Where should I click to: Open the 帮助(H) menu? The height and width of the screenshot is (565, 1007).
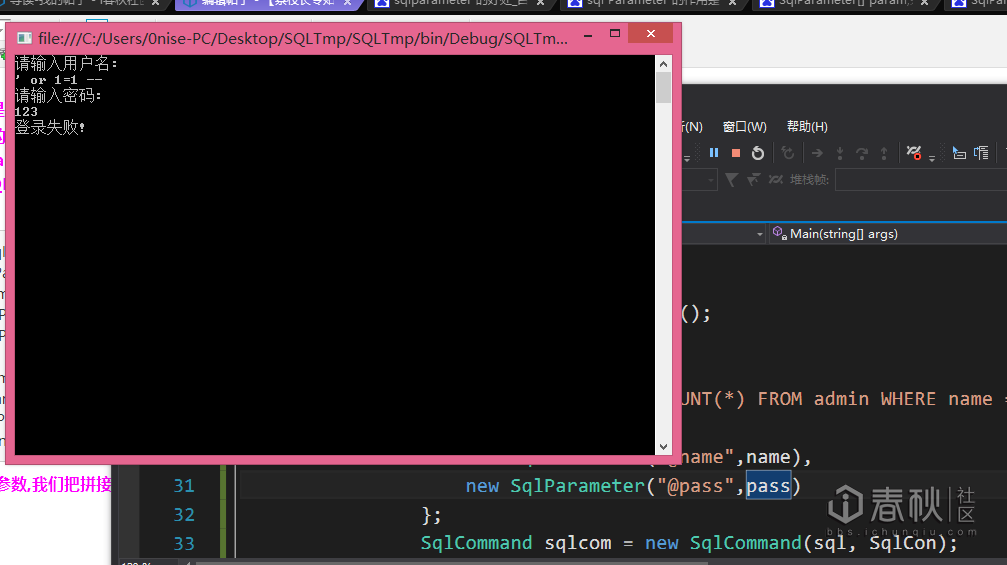807,126
